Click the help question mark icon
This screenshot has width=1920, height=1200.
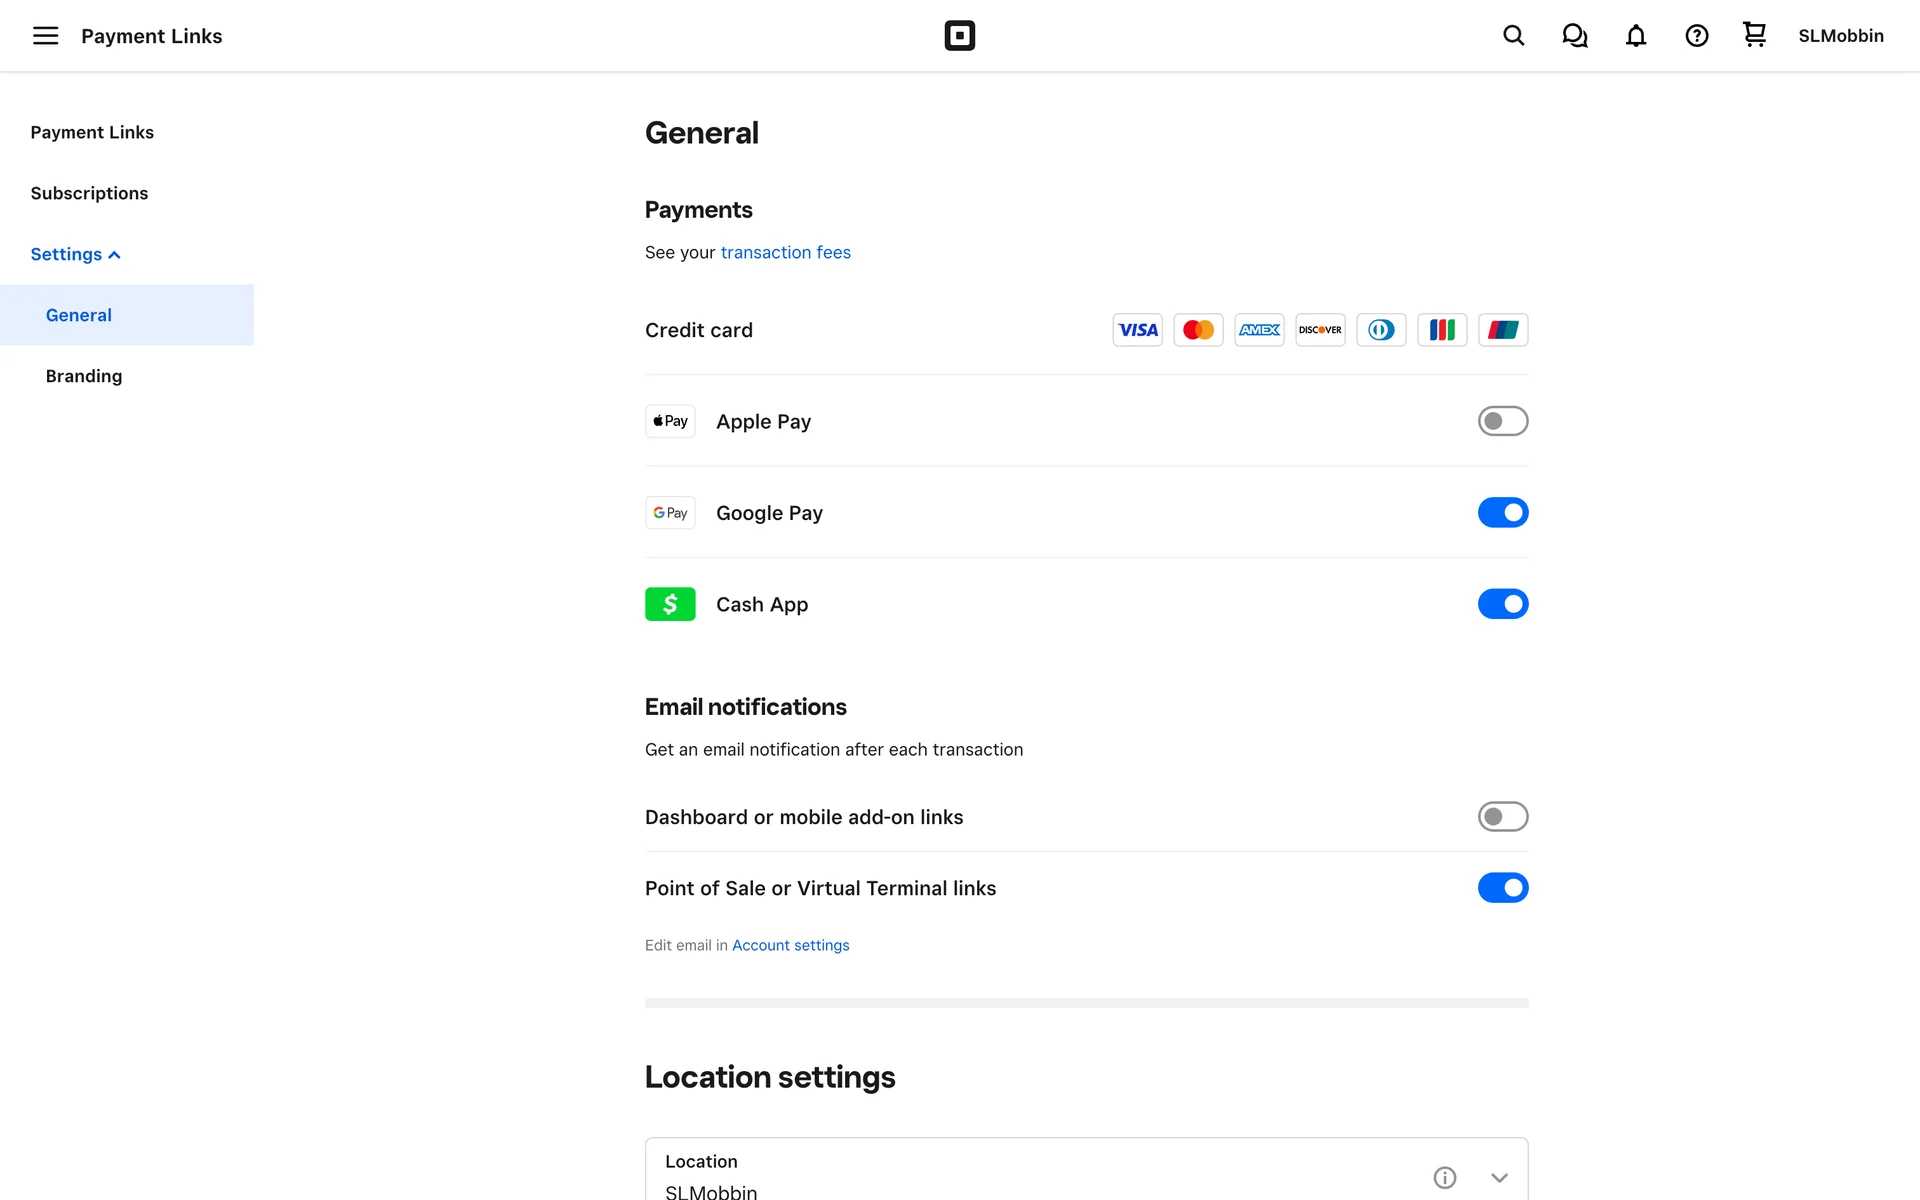(1696, 36)
